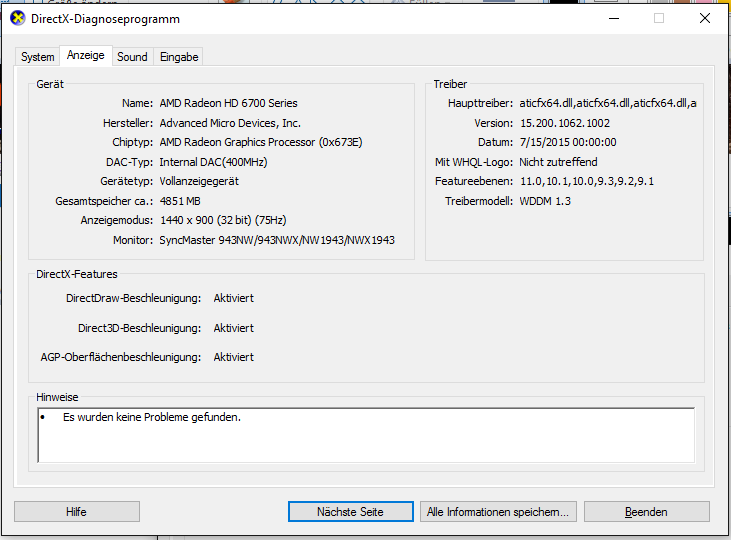Click the Treibermodell value WDDM 1.3

point(545,201)
